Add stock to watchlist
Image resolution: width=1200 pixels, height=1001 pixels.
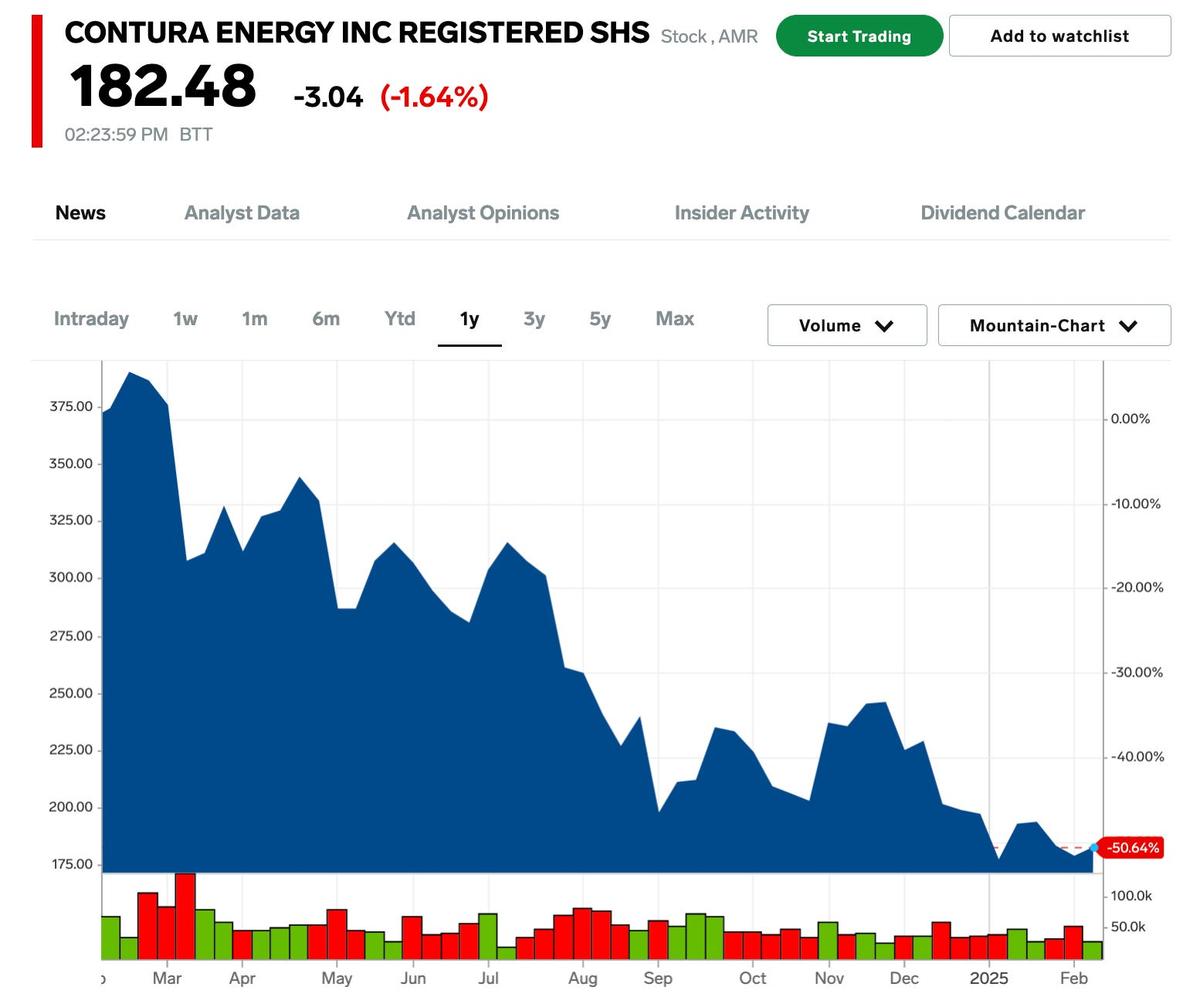[1059, 36]
